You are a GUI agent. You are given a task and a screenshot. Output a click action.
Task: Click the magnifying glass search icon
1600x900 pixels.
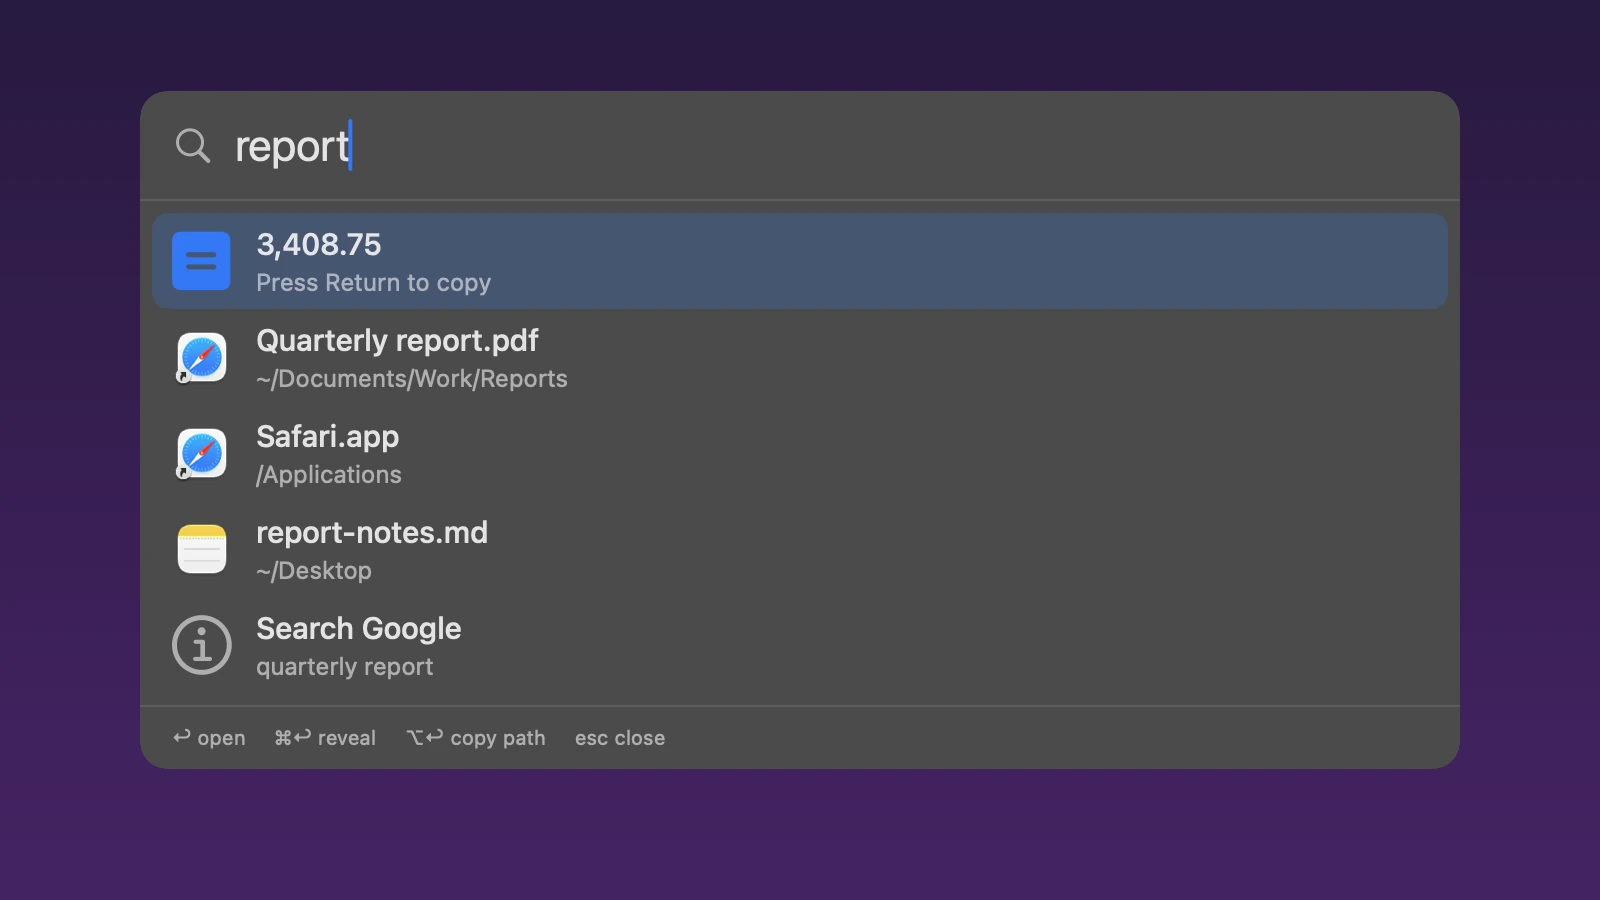tap(193, 146)
